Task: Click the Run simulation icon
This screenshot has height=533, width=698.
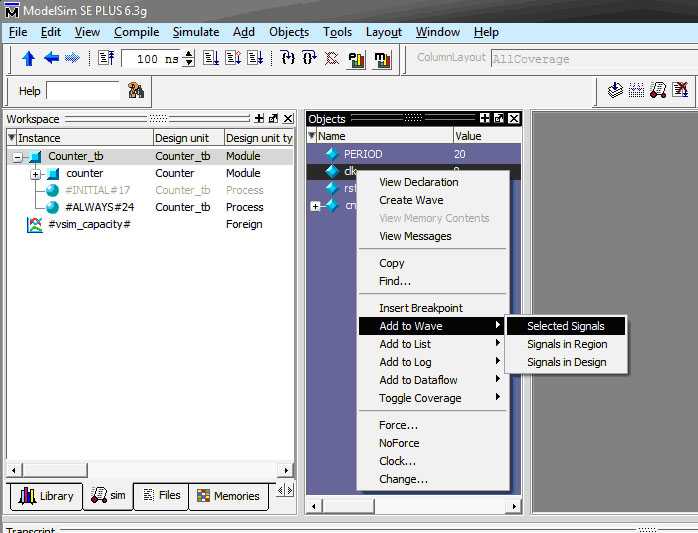Action: point(211,58)
